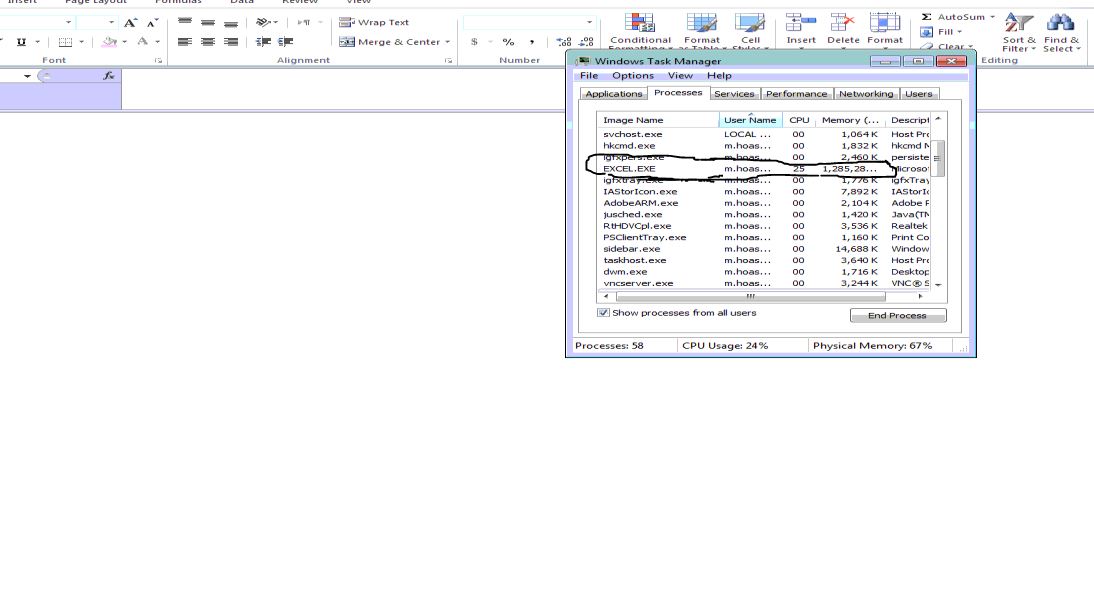Open AutoSum dropdown arrow
Screen dimensions: 1094x607
click(x=992, y=17)
